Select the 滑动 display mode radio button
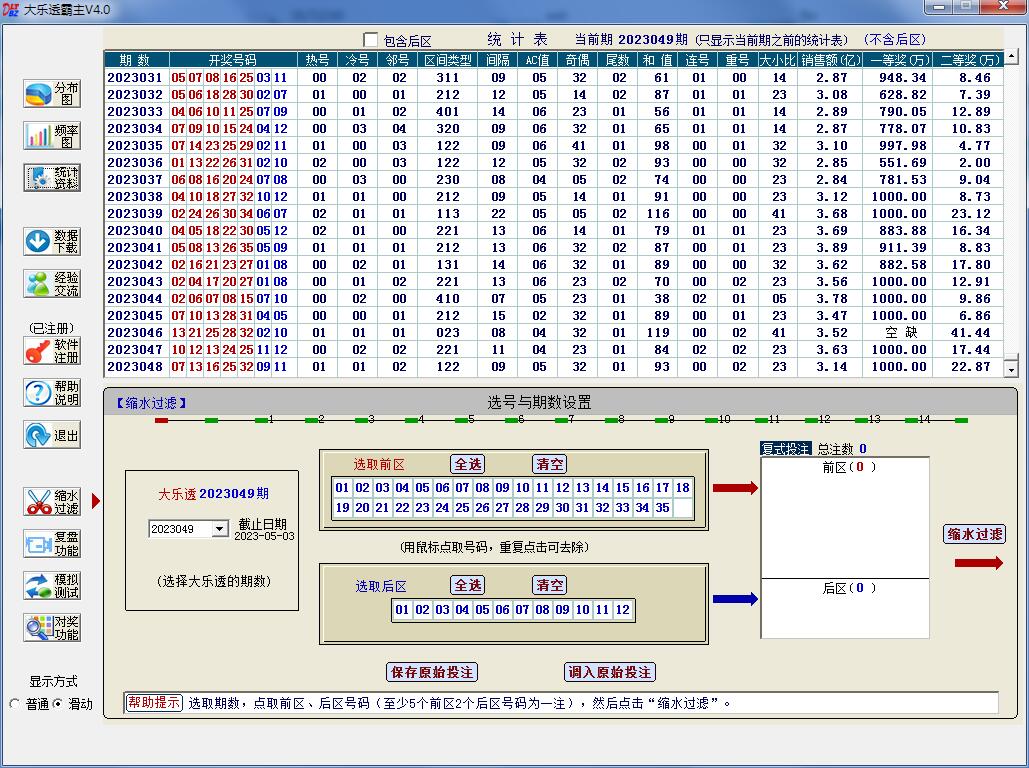This screenshot has height=768, width=1029. pos(57,704)
